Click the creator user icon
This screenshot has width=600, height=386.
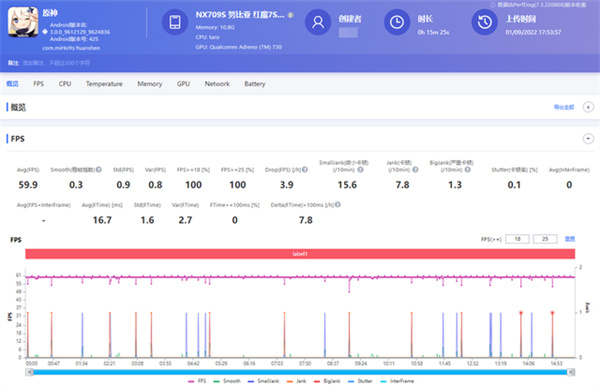[x=318, y=22]
